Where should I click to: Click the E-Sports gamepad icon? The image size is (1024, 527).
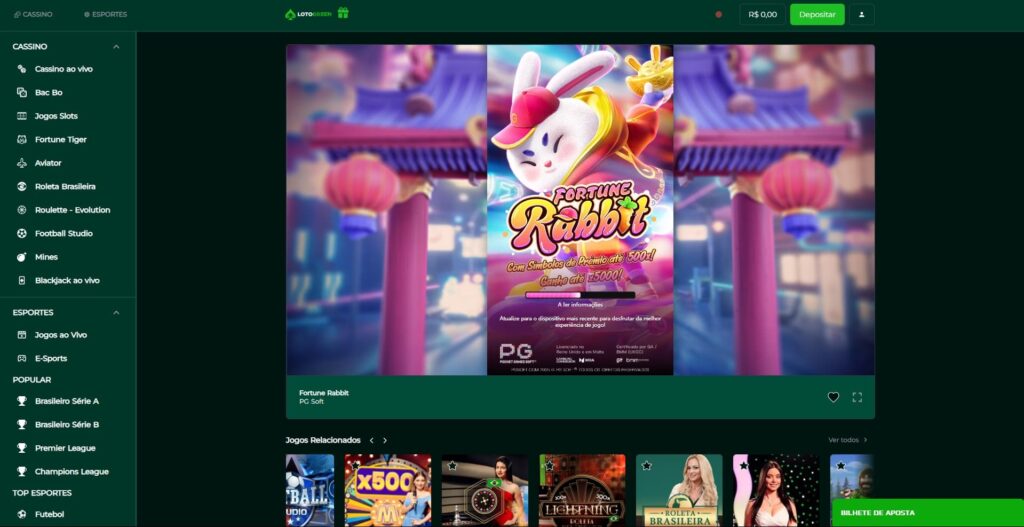click(22, 359)
